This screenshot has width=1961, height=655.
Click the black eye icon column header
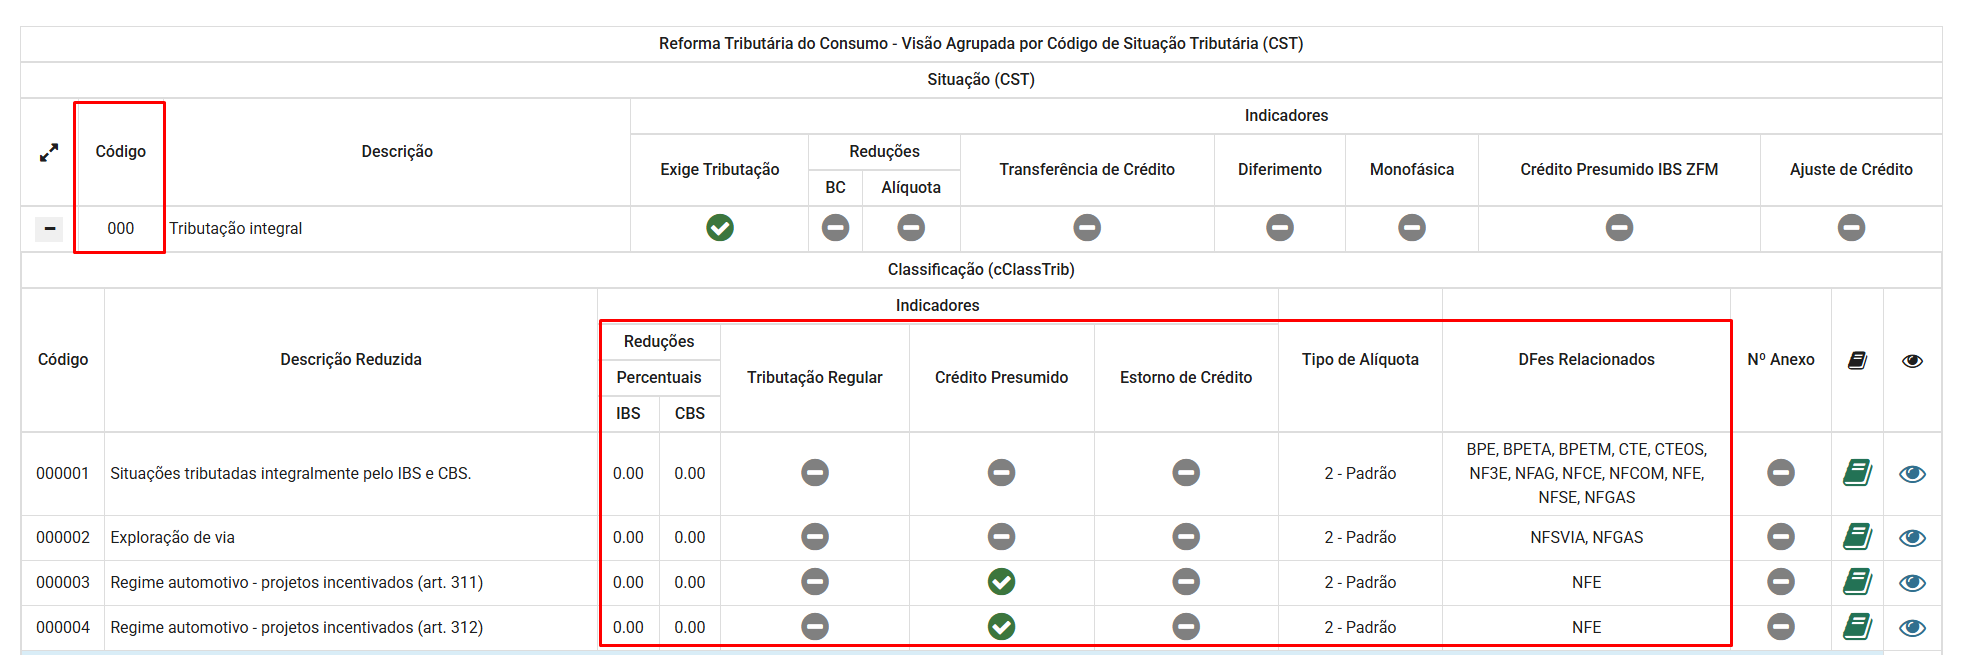click(1912, 361)
